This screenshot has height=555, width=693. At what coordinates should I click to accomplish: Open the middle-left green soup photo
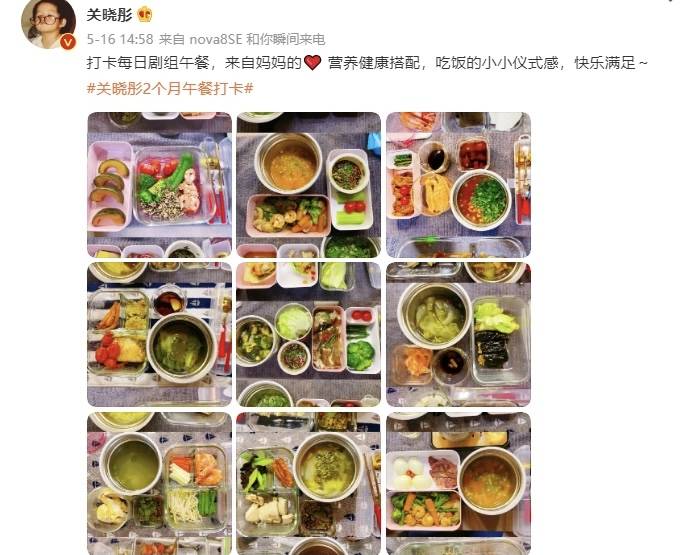click(x=160, y=335)
